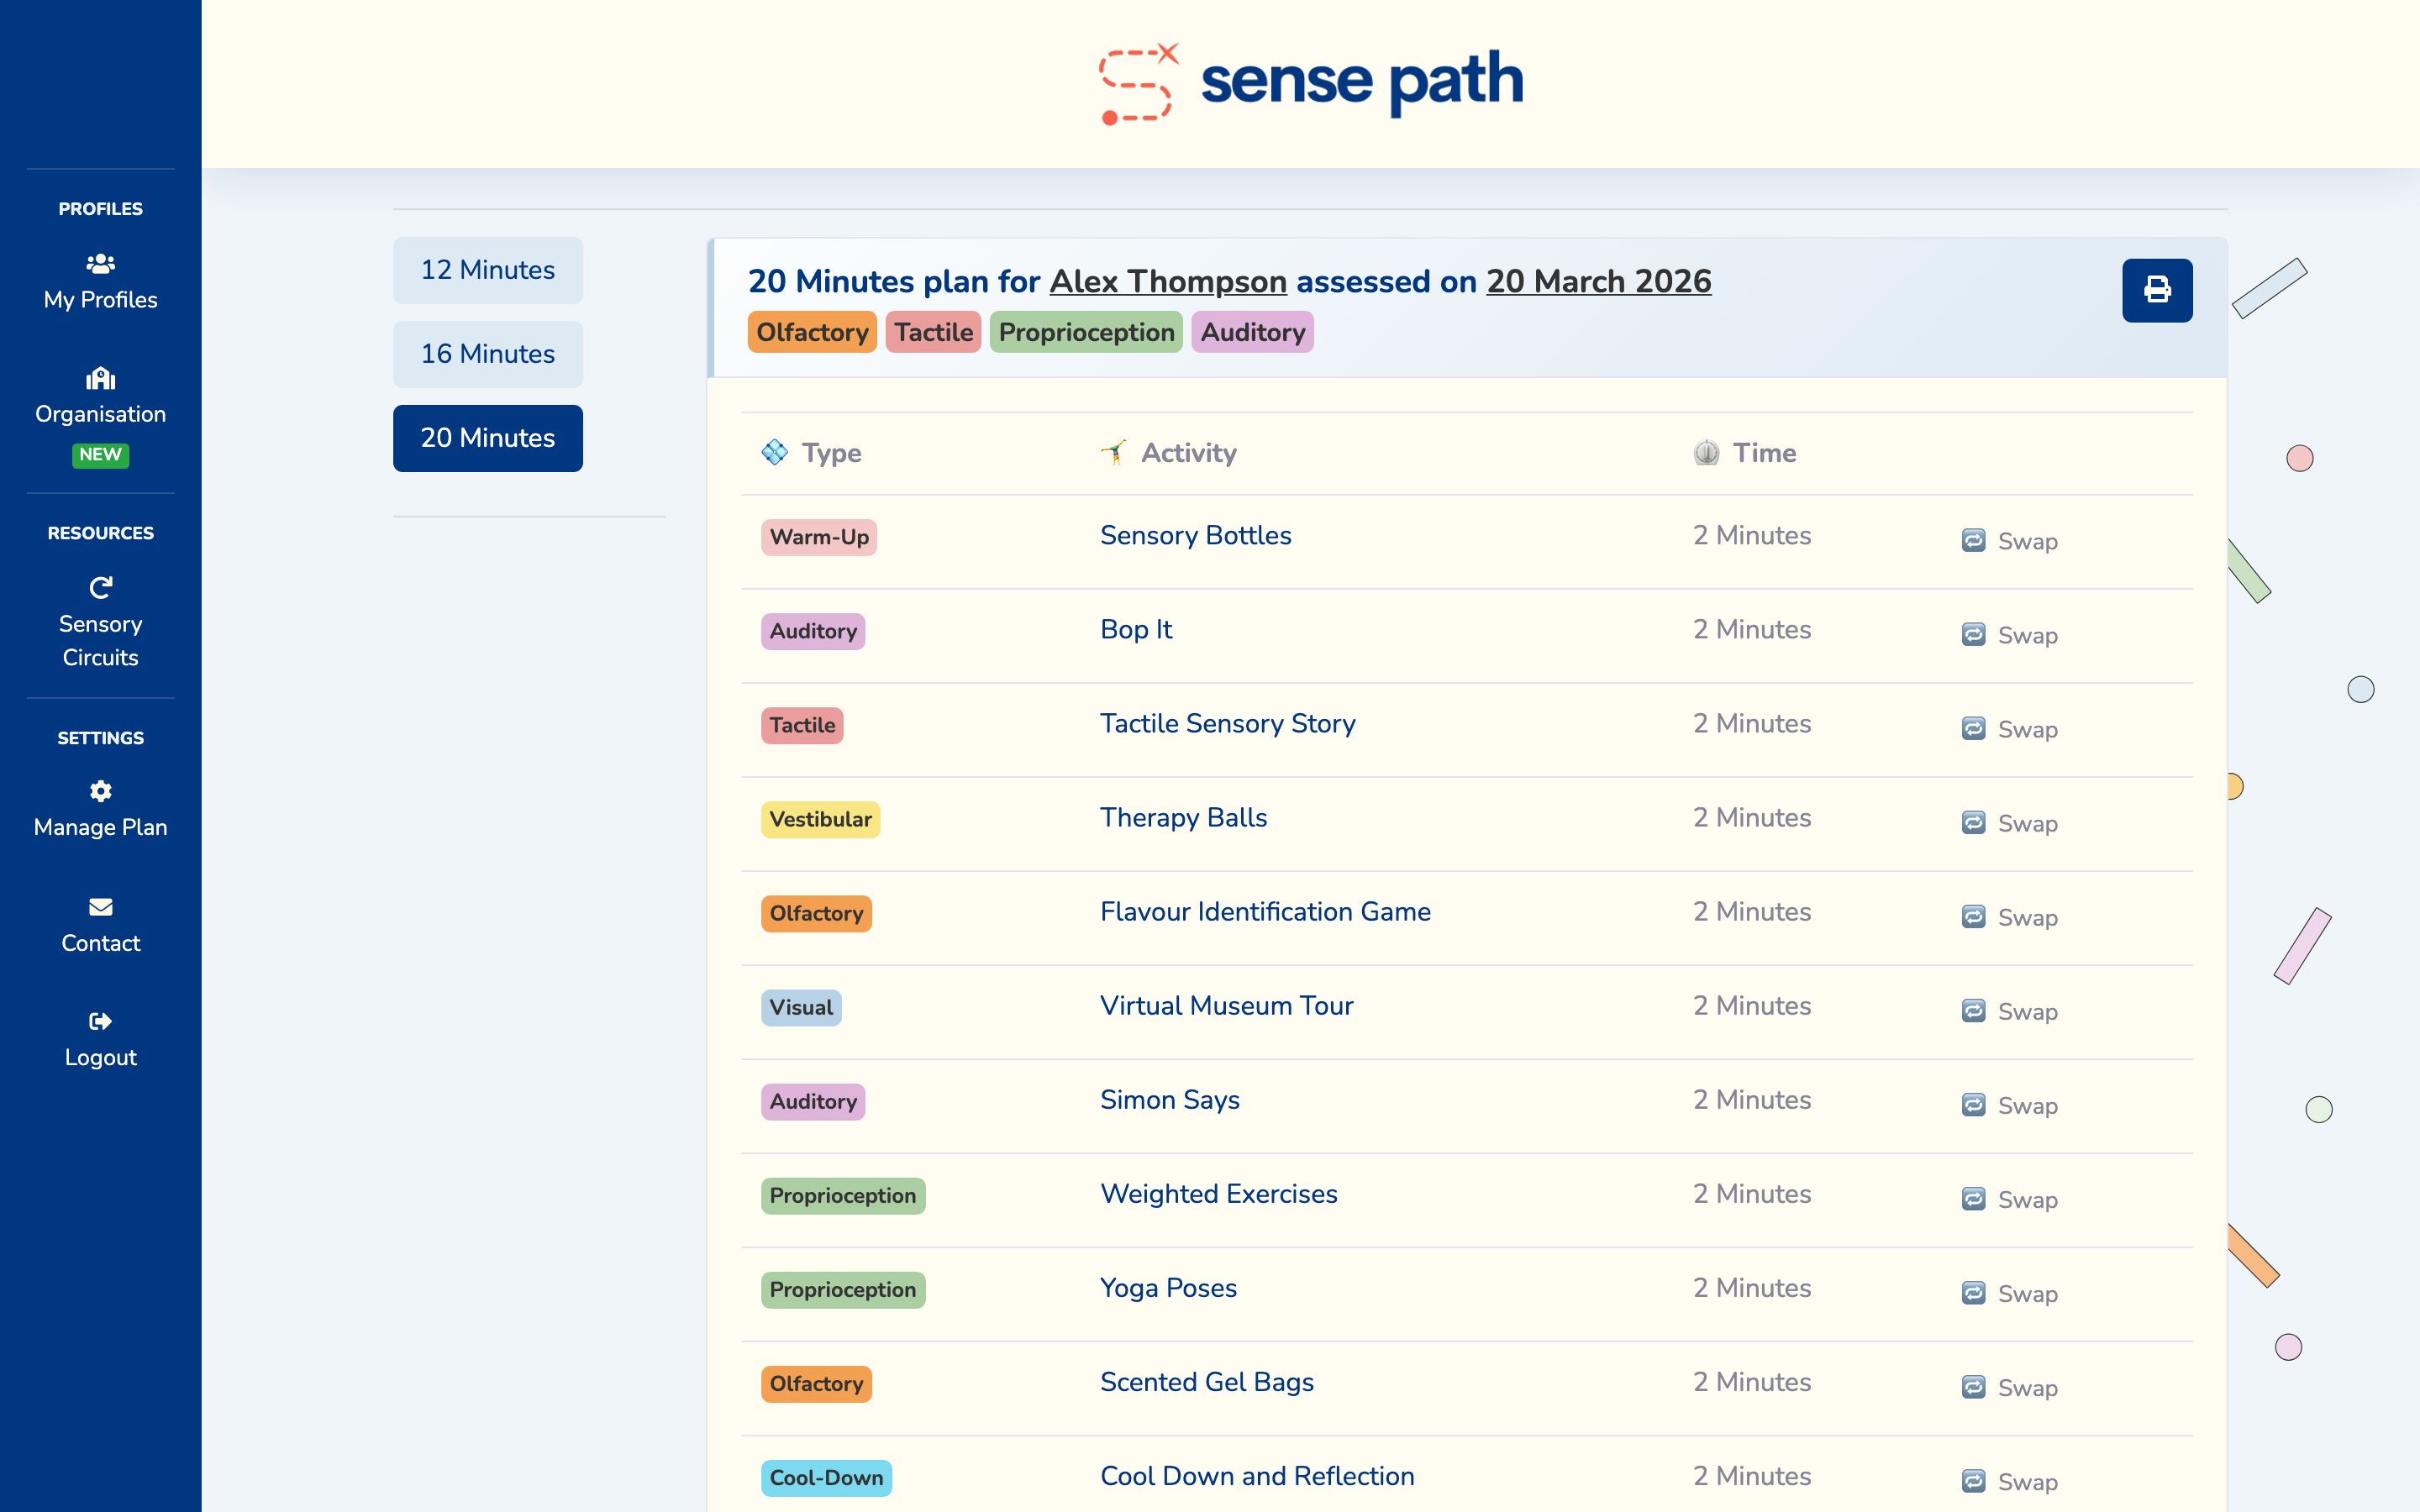The width and height of the screenshot is (2420, 1512).
Task: Open the Virtual Museum Tour activity
Action: click(x=1226, y=1005)
